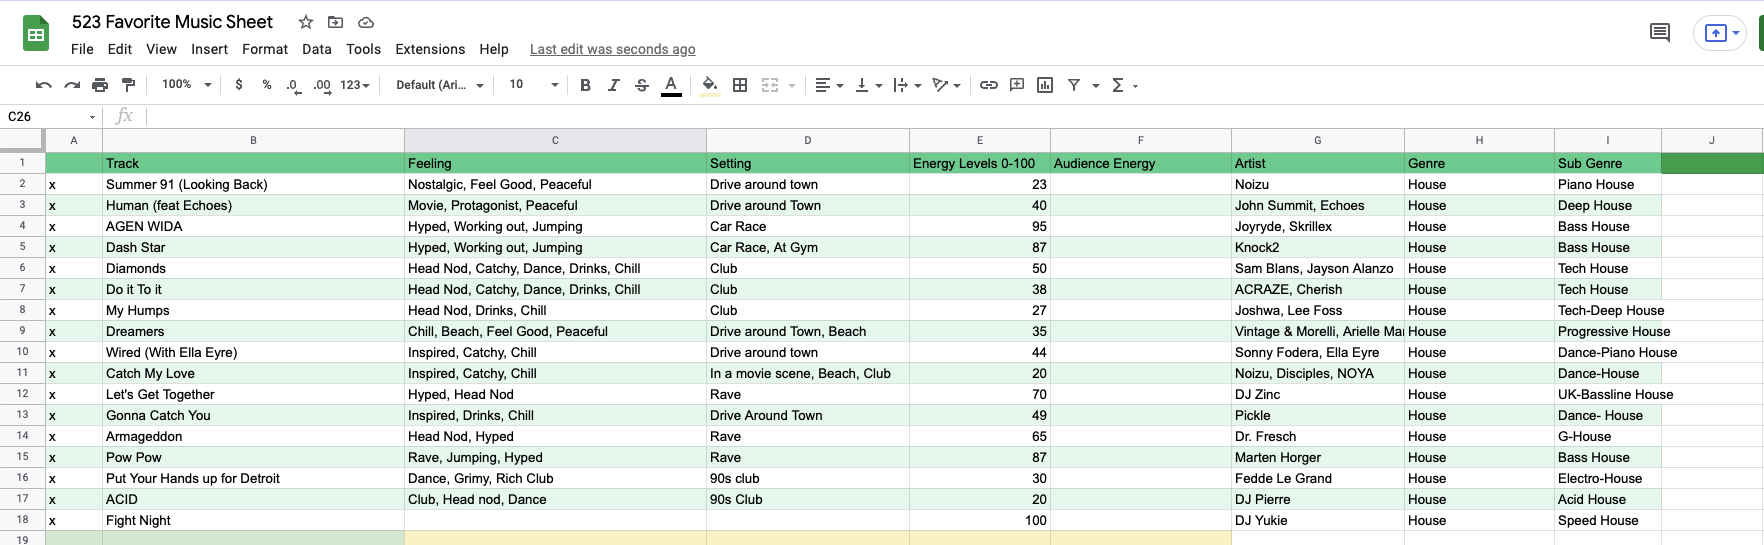
Task: Select 'Car Race, At Gym' setting cell
Action: tap(808, 247)
